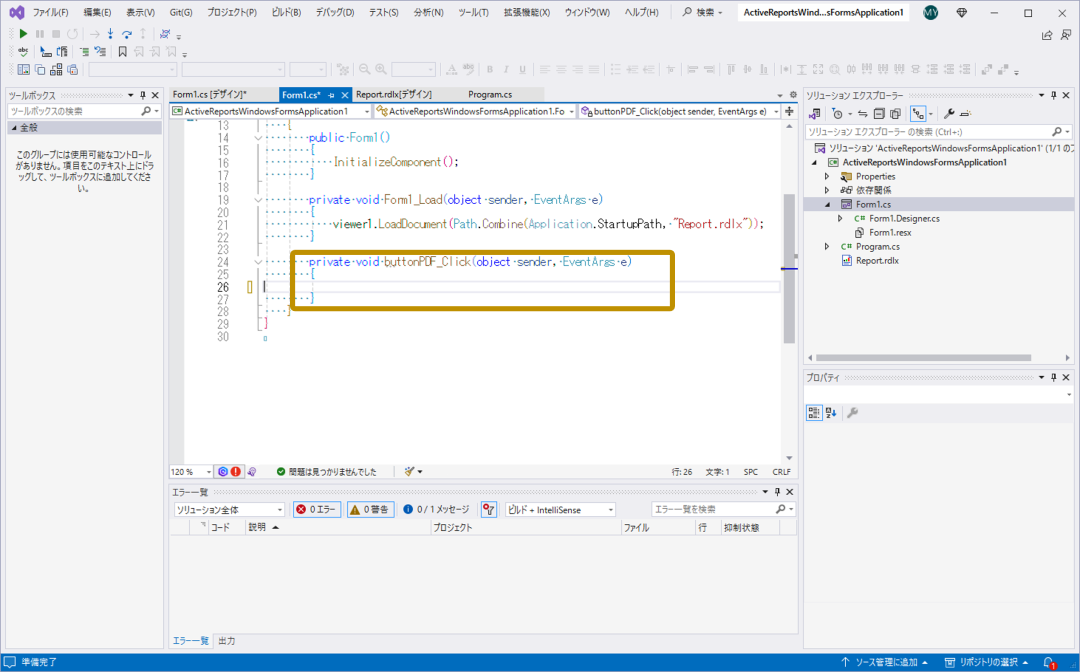Switch to the Form1.cs [Design] tab
The width and height of the screenshot is (1080, 672).
pos(209,94)
